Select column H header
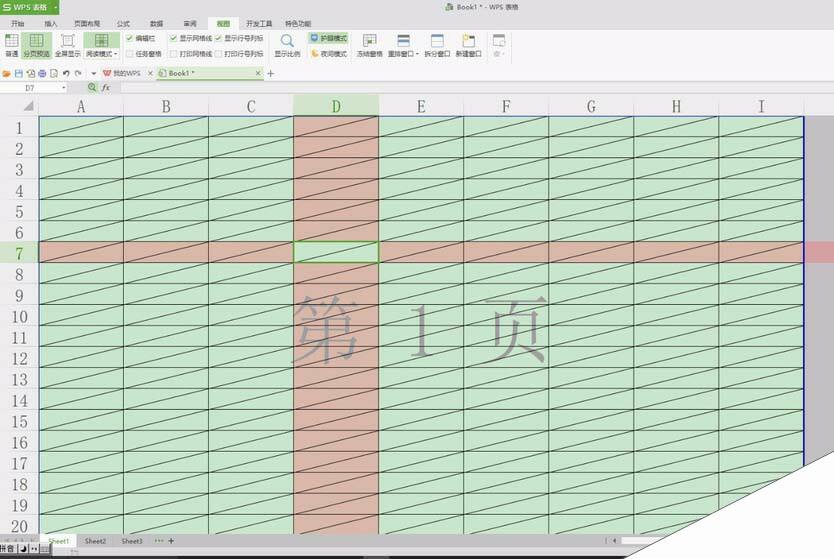Viewport: 834px width, 559px height. [676, 106]
